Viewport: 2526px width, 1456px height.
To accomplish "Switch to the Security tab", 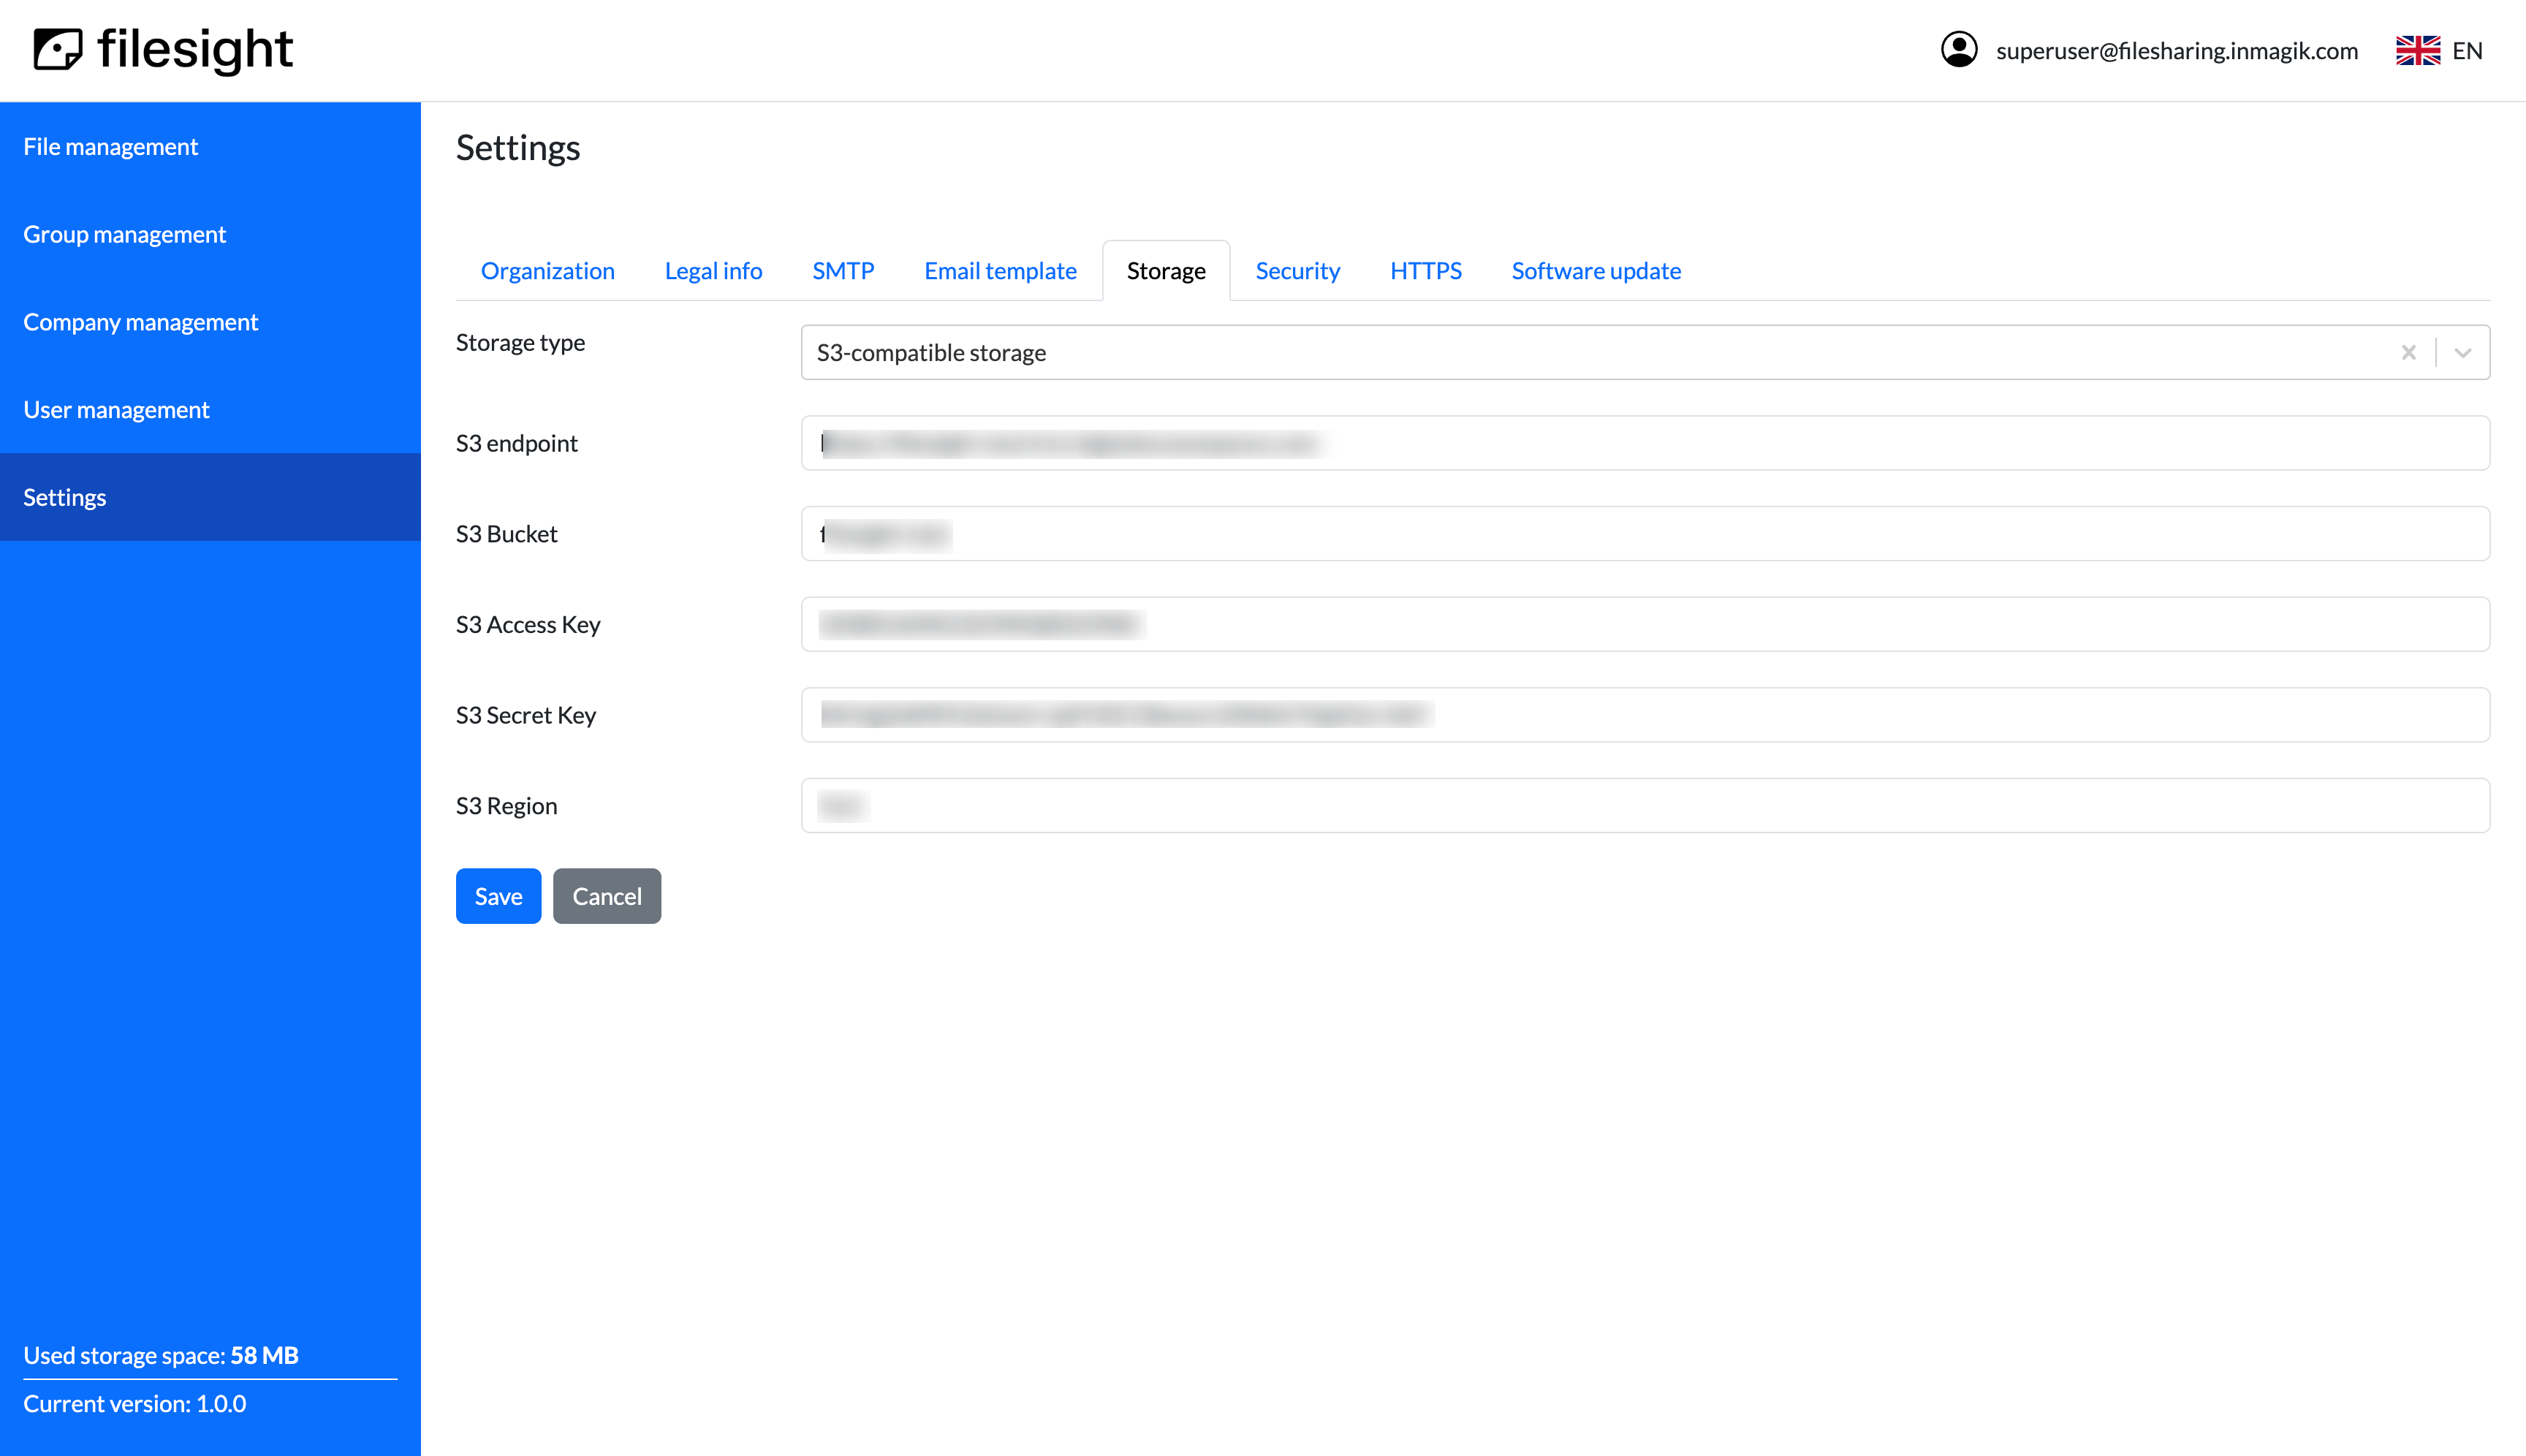I will (1297, 271).
